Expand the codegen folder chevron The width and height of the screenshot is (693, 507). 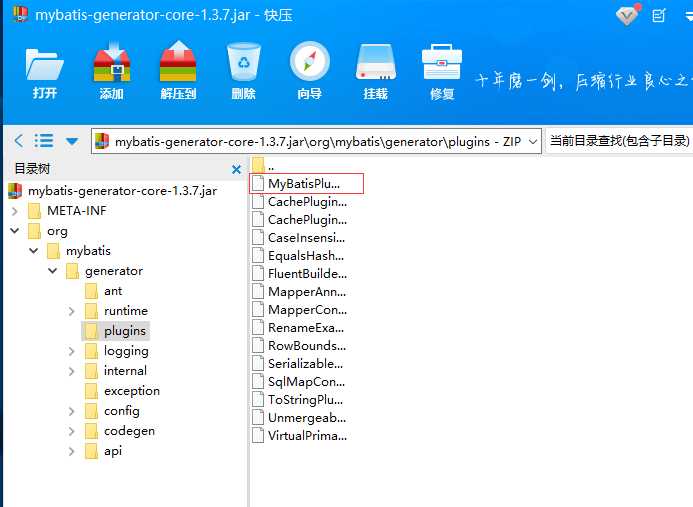[x=72, y=431]
